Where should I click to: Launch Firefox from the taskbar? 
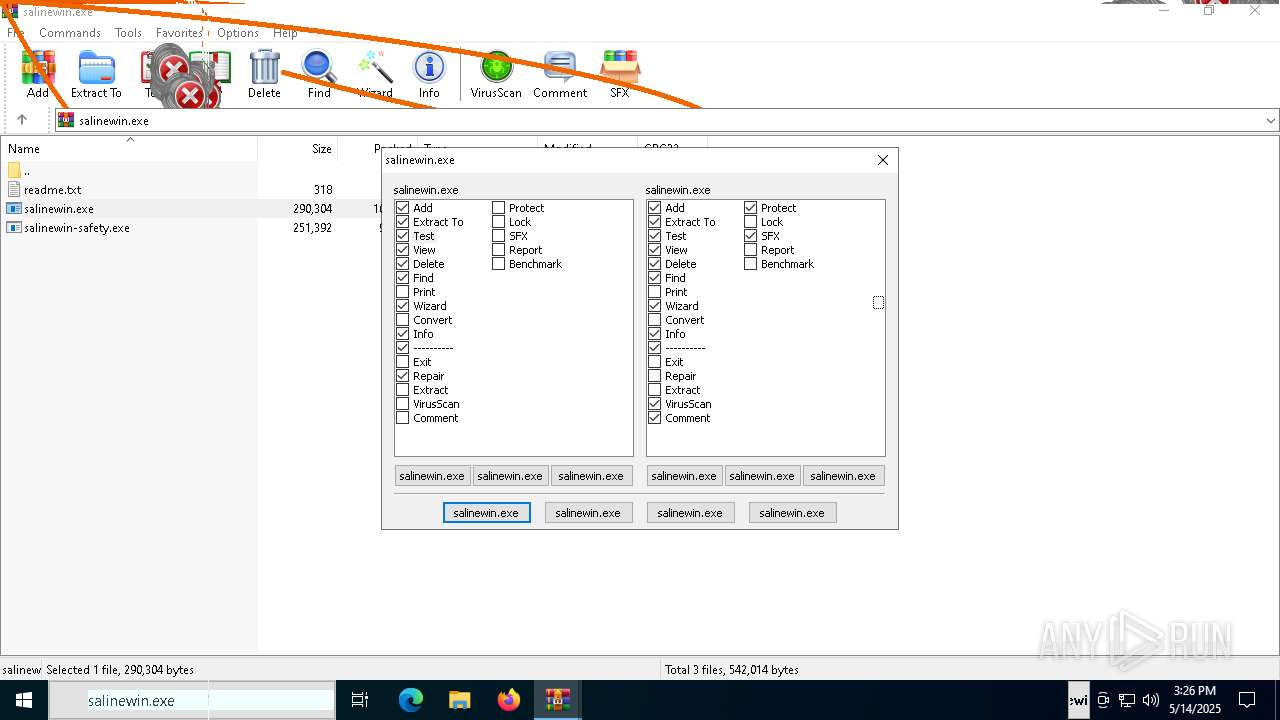pyautogui.click(x=509, y=700)
